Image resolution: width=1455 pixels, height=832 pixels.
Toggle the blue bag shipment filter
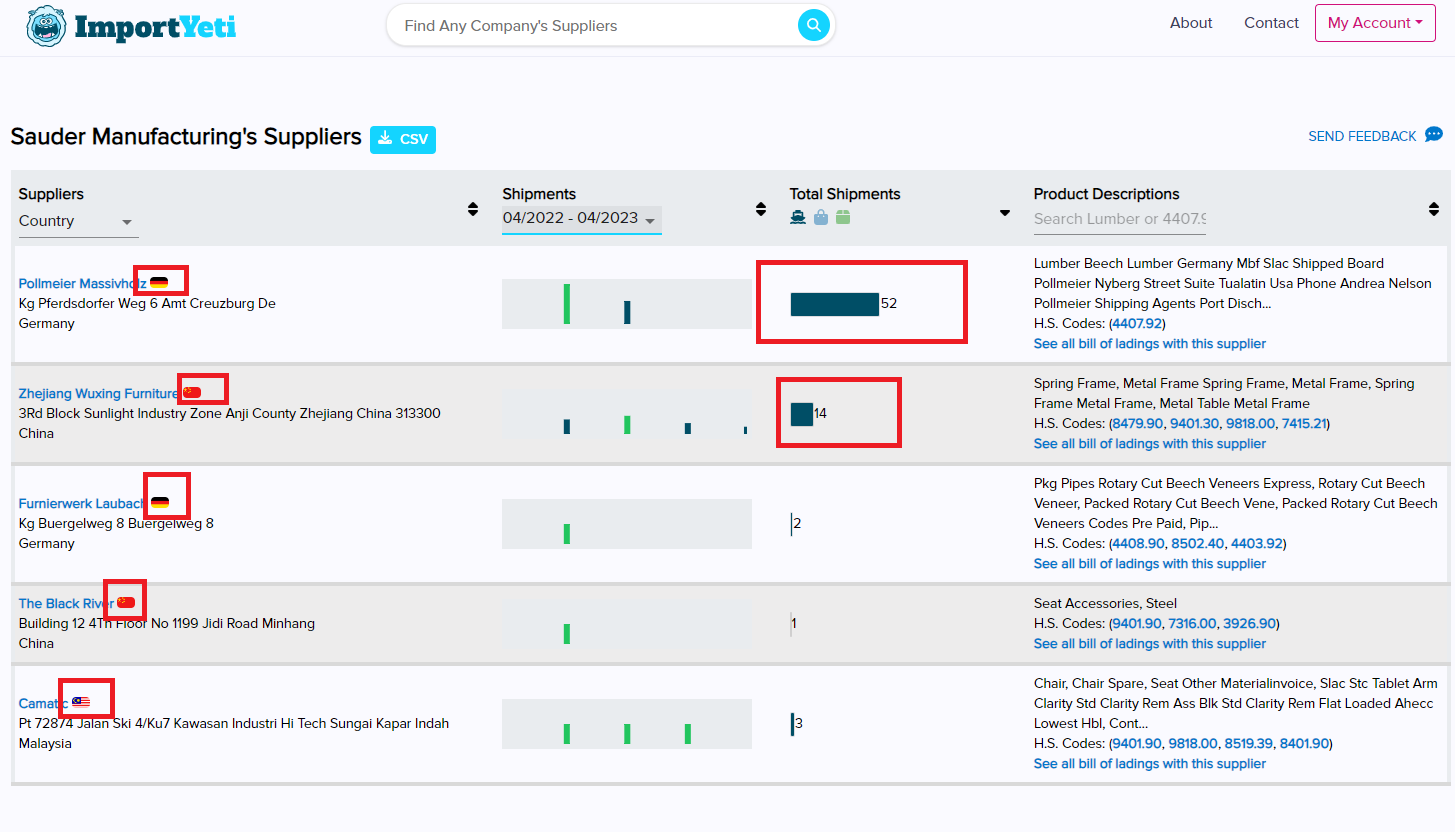(x=821, y=217)
